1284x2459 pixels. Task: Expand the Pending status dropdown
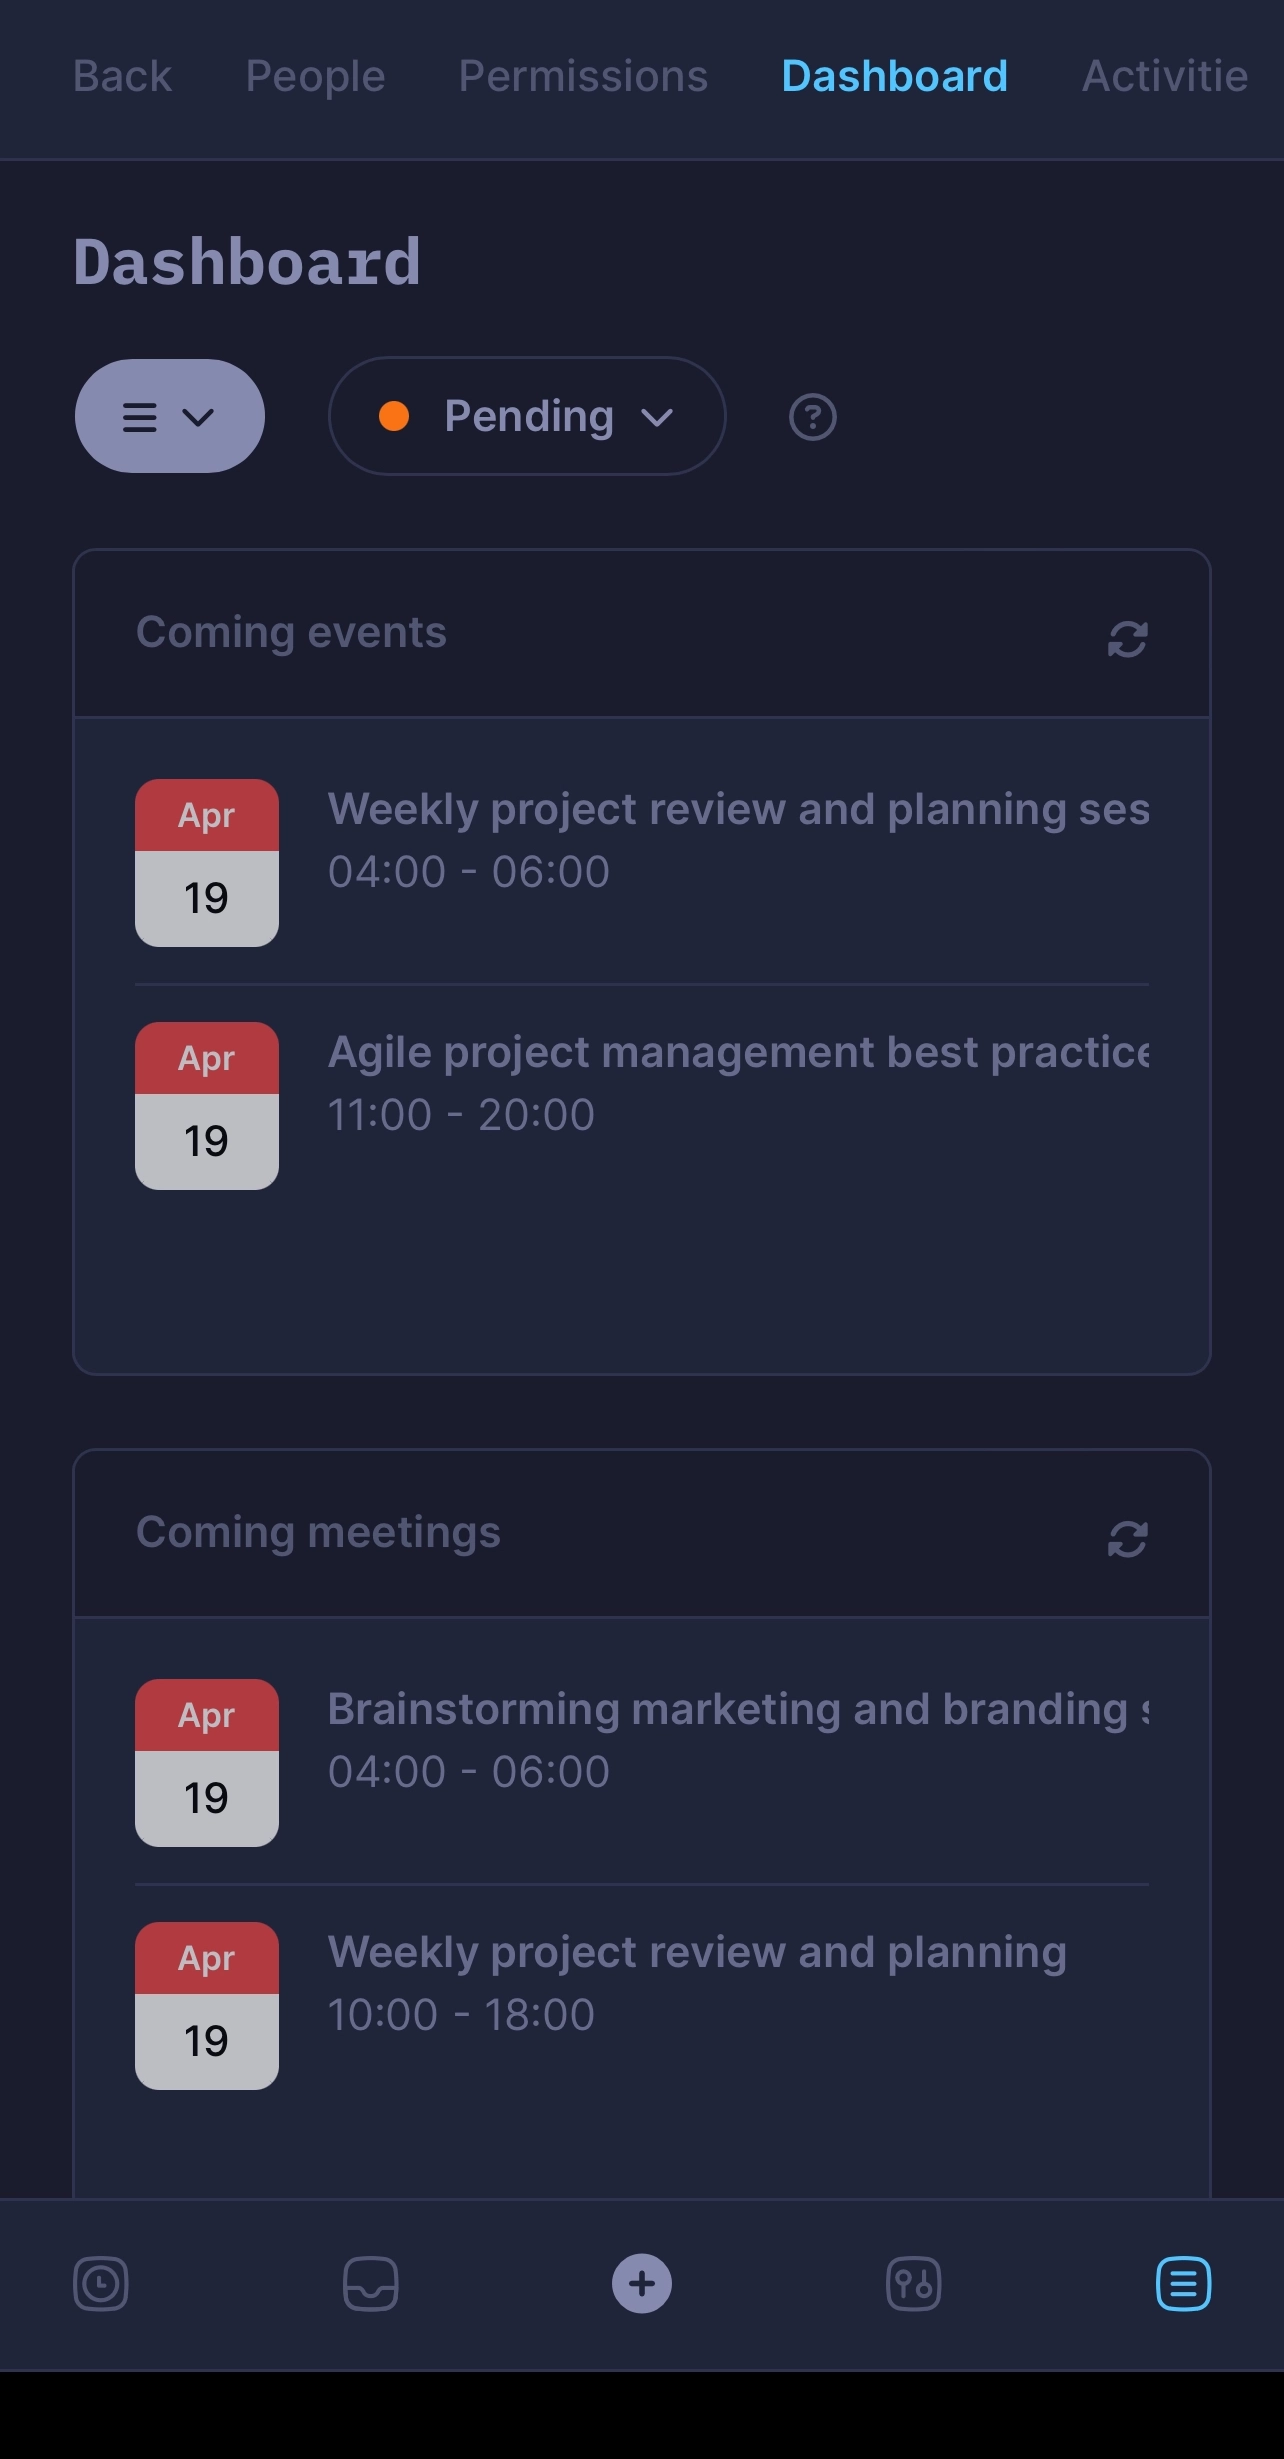527,417
